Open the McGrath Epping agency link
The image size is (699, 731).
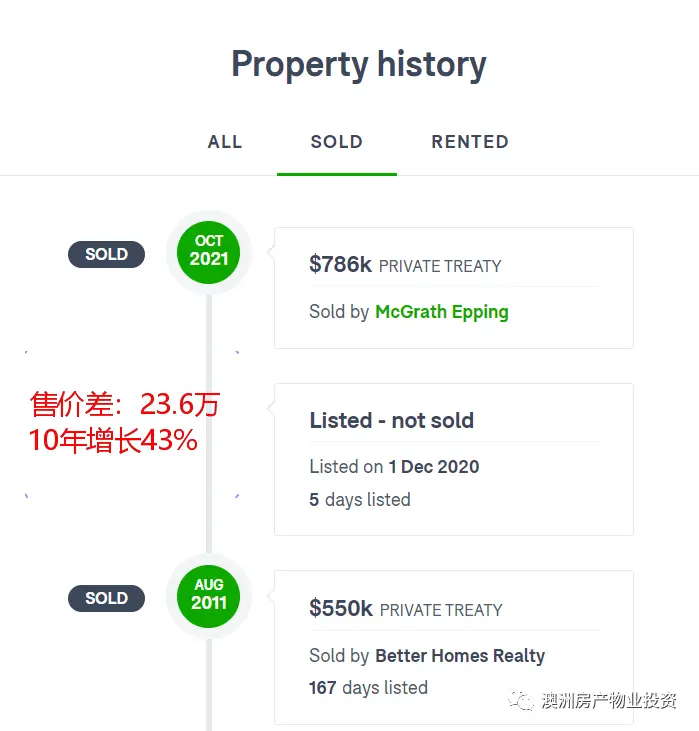[442, 312]
